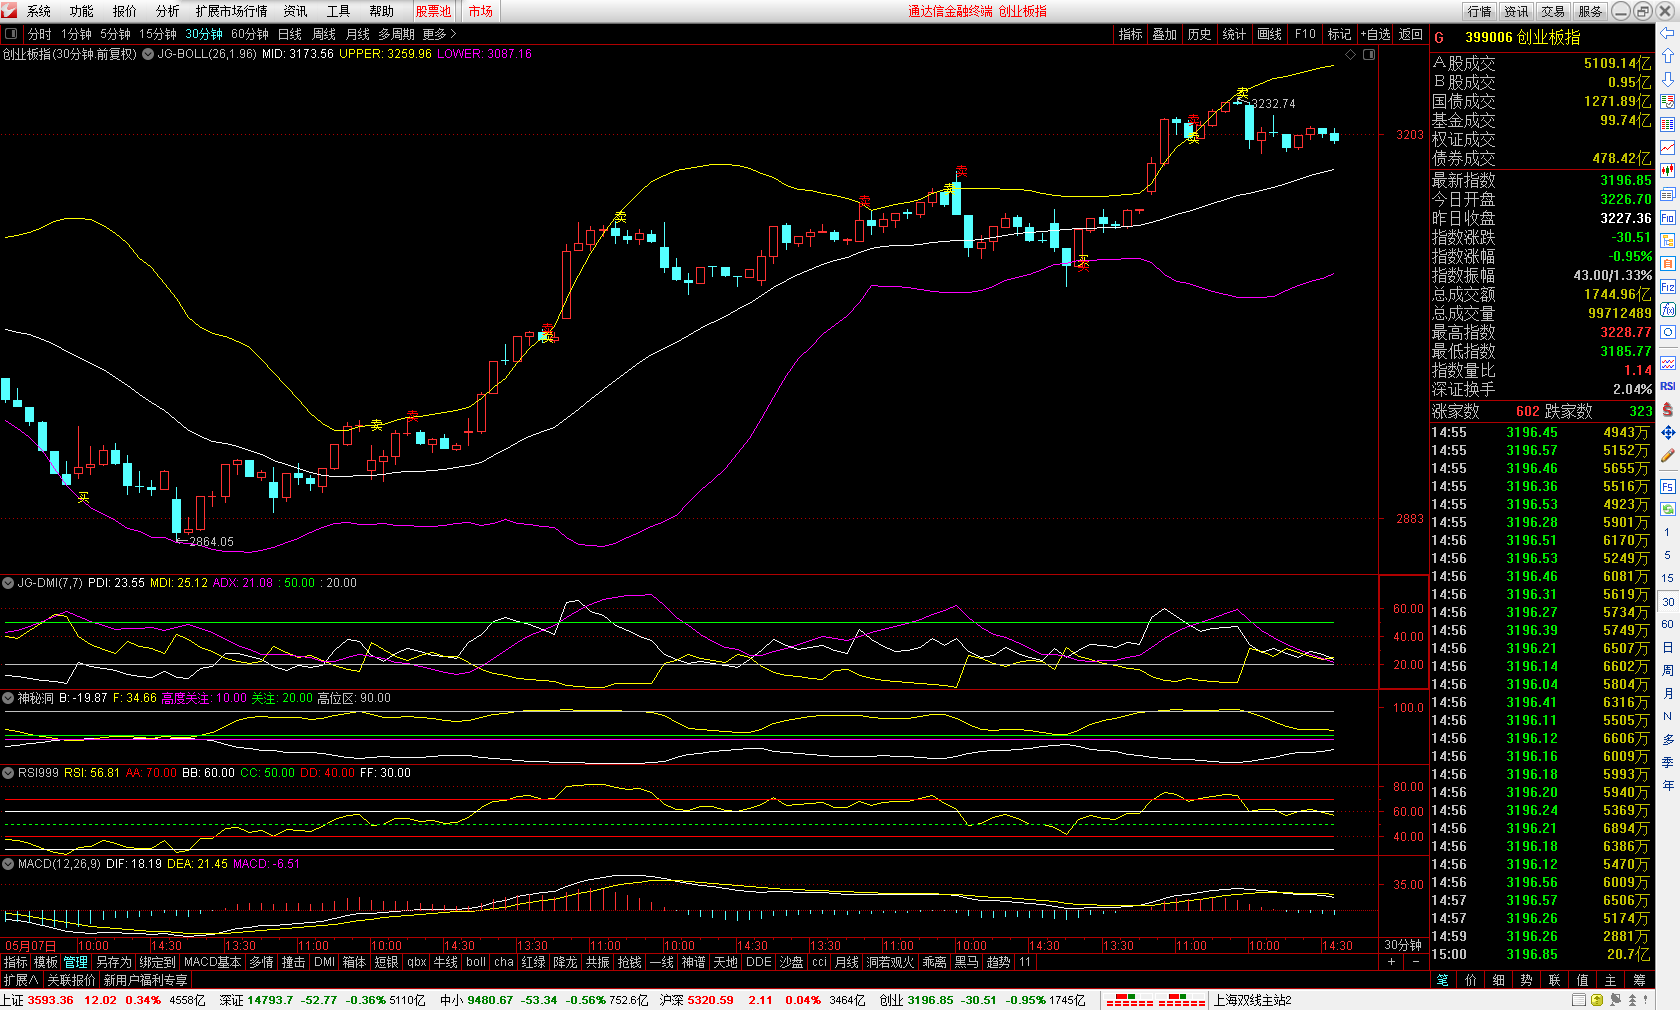The image size is (1680, 1010).
Task: Click the 叠加 overlay button
Action: point(1165,34)
